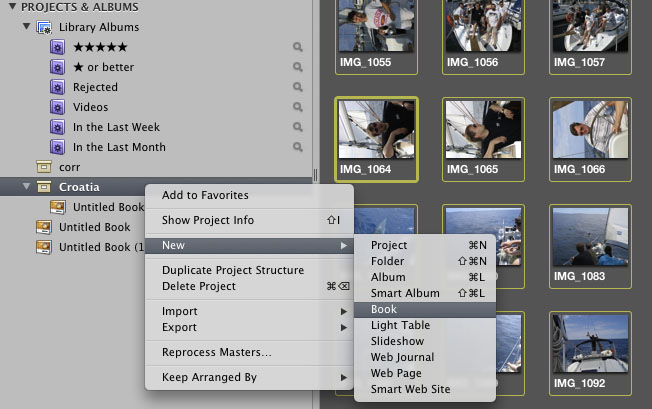Click the Videos smart album icon
The image size is (652, 409).
click(x=57, y=107)
